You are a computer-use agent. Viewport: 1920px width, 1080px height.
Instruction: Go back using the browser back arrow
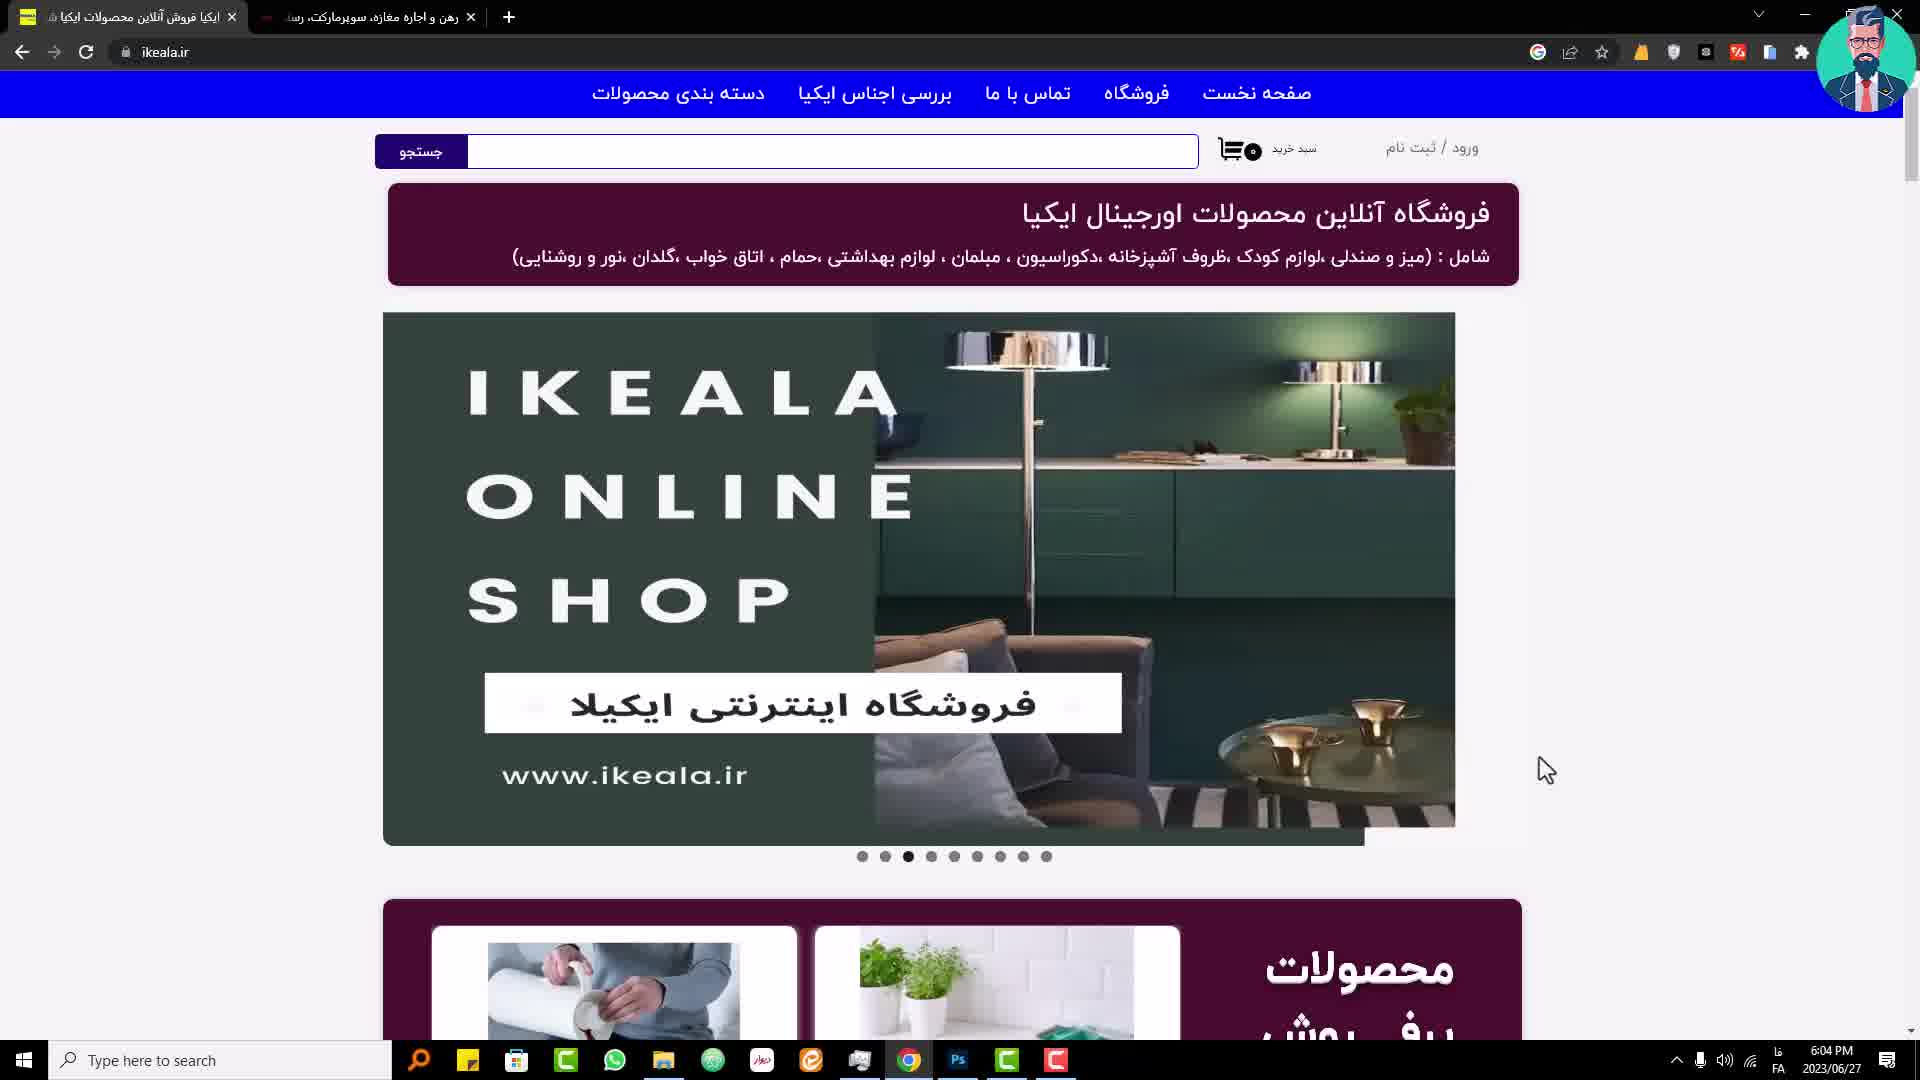pos(22,52)
